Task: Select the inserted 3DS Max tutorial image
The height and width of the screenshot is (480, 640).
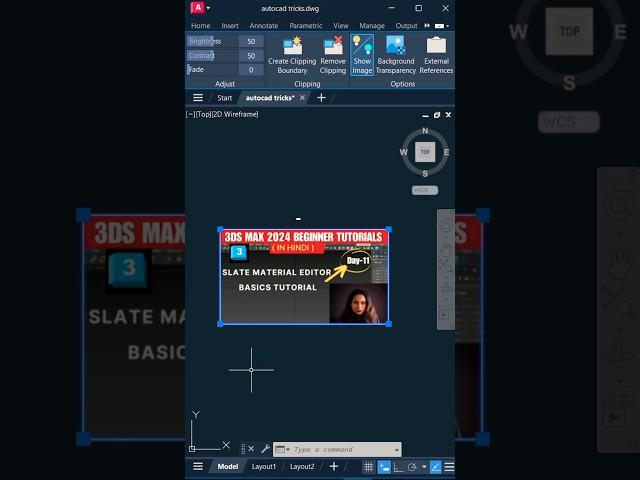Action: click(x=304, y=277)
